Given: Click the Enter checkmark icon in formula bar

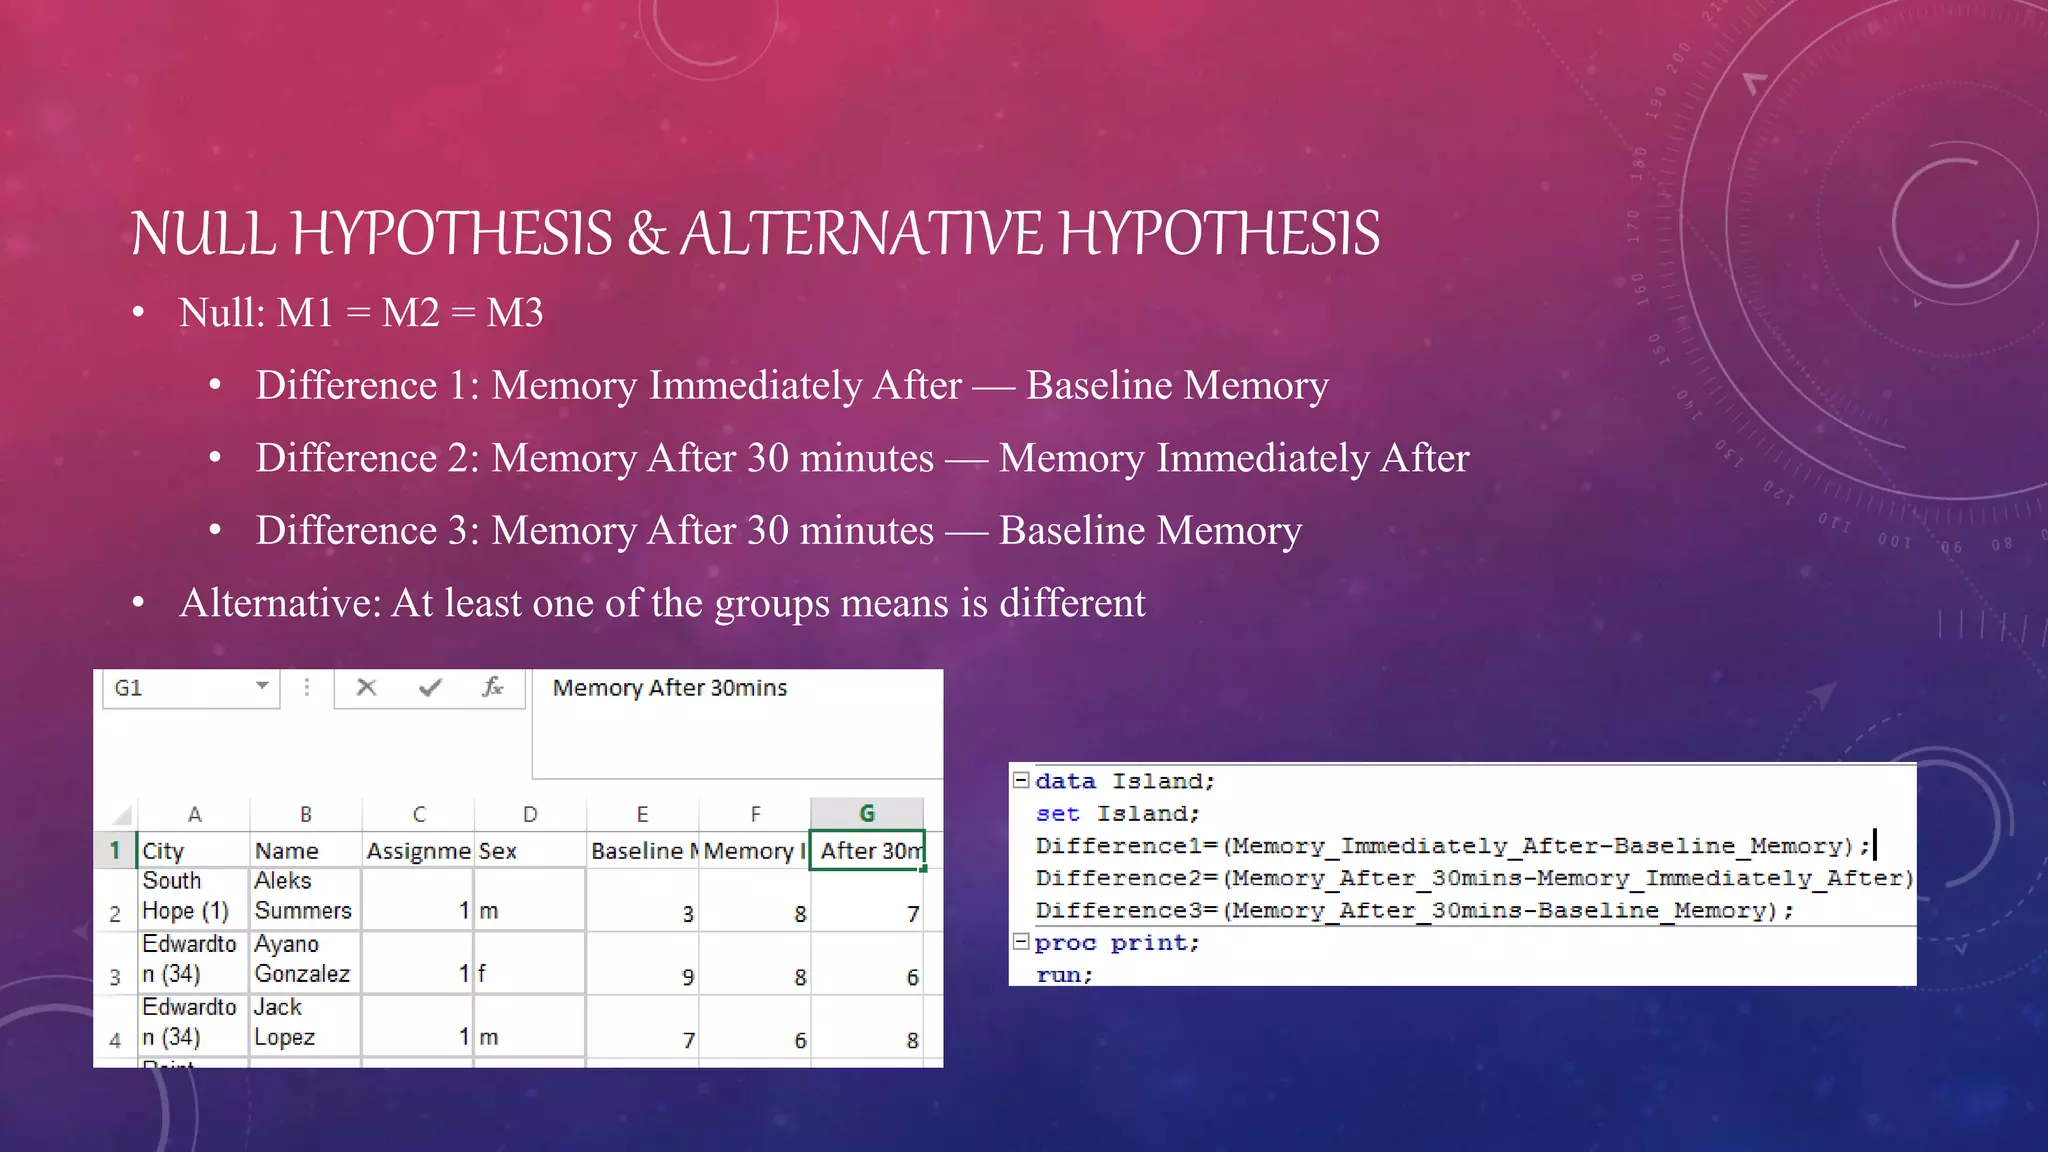Looking at the screenshot, I should tap(430, 687).
